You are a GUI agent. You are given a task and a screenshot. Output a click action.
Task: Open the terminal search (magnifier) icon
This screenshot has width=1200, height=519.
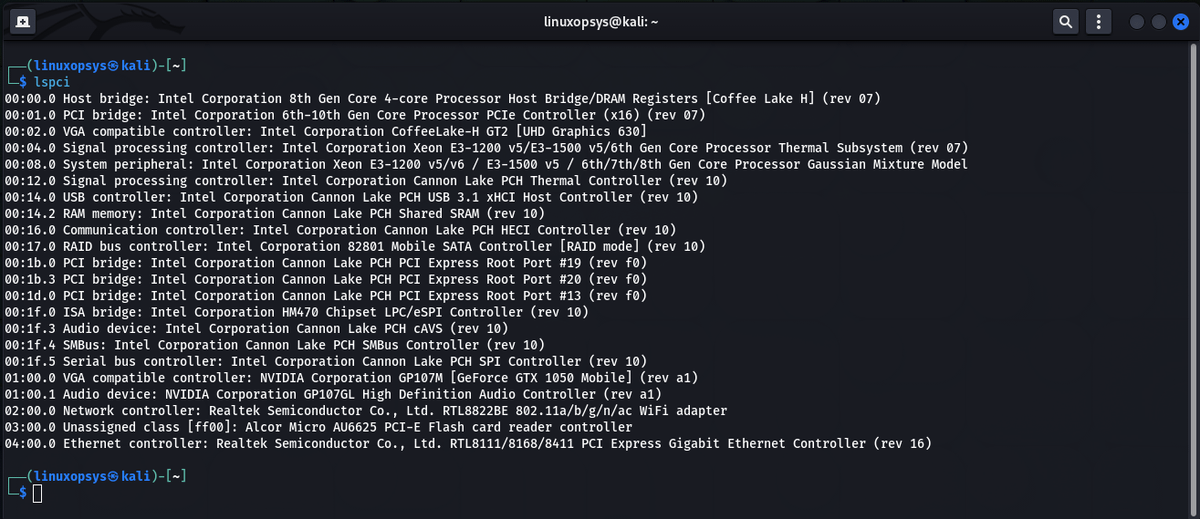click(x=1066, y=21)
